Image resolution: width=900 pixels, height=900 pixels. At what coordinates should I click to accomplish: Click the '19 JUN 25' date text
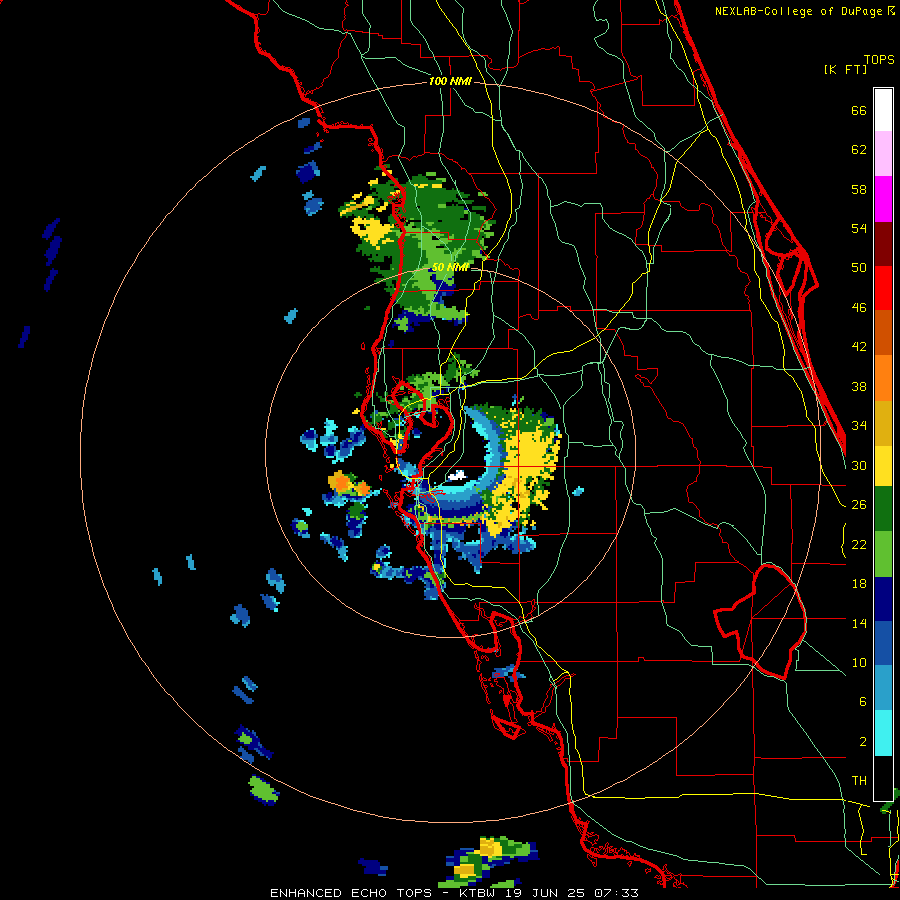click(x=546, y=893)
